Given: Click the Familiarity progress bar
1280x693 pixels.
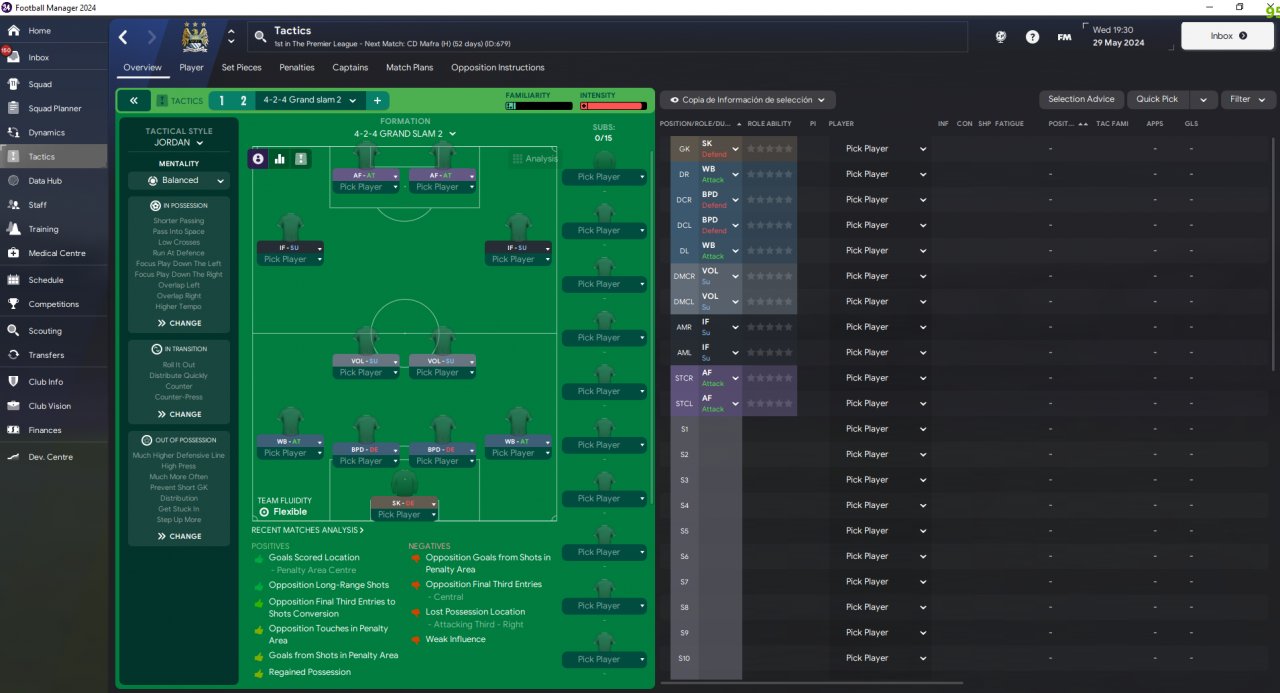Looking at the screenshot, I should click(538, 105).
